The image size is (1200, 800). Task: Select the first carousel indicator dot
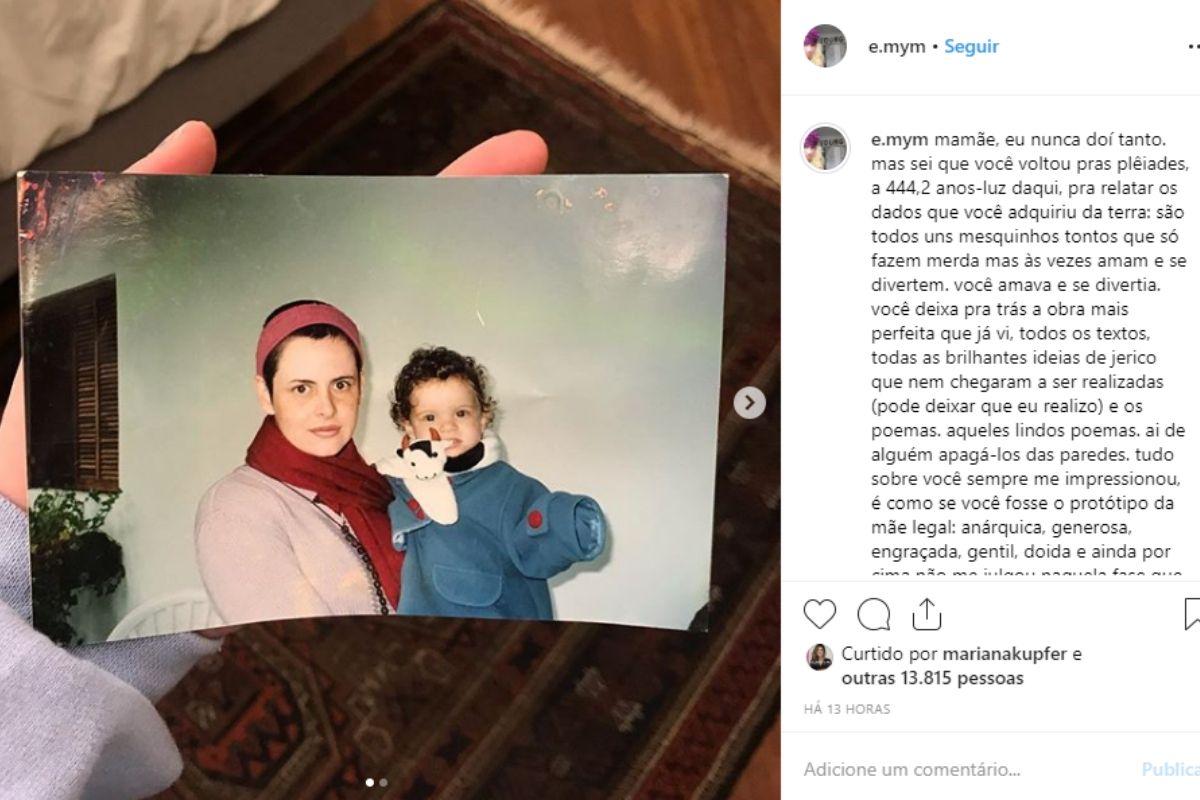[x=369, y=783]
